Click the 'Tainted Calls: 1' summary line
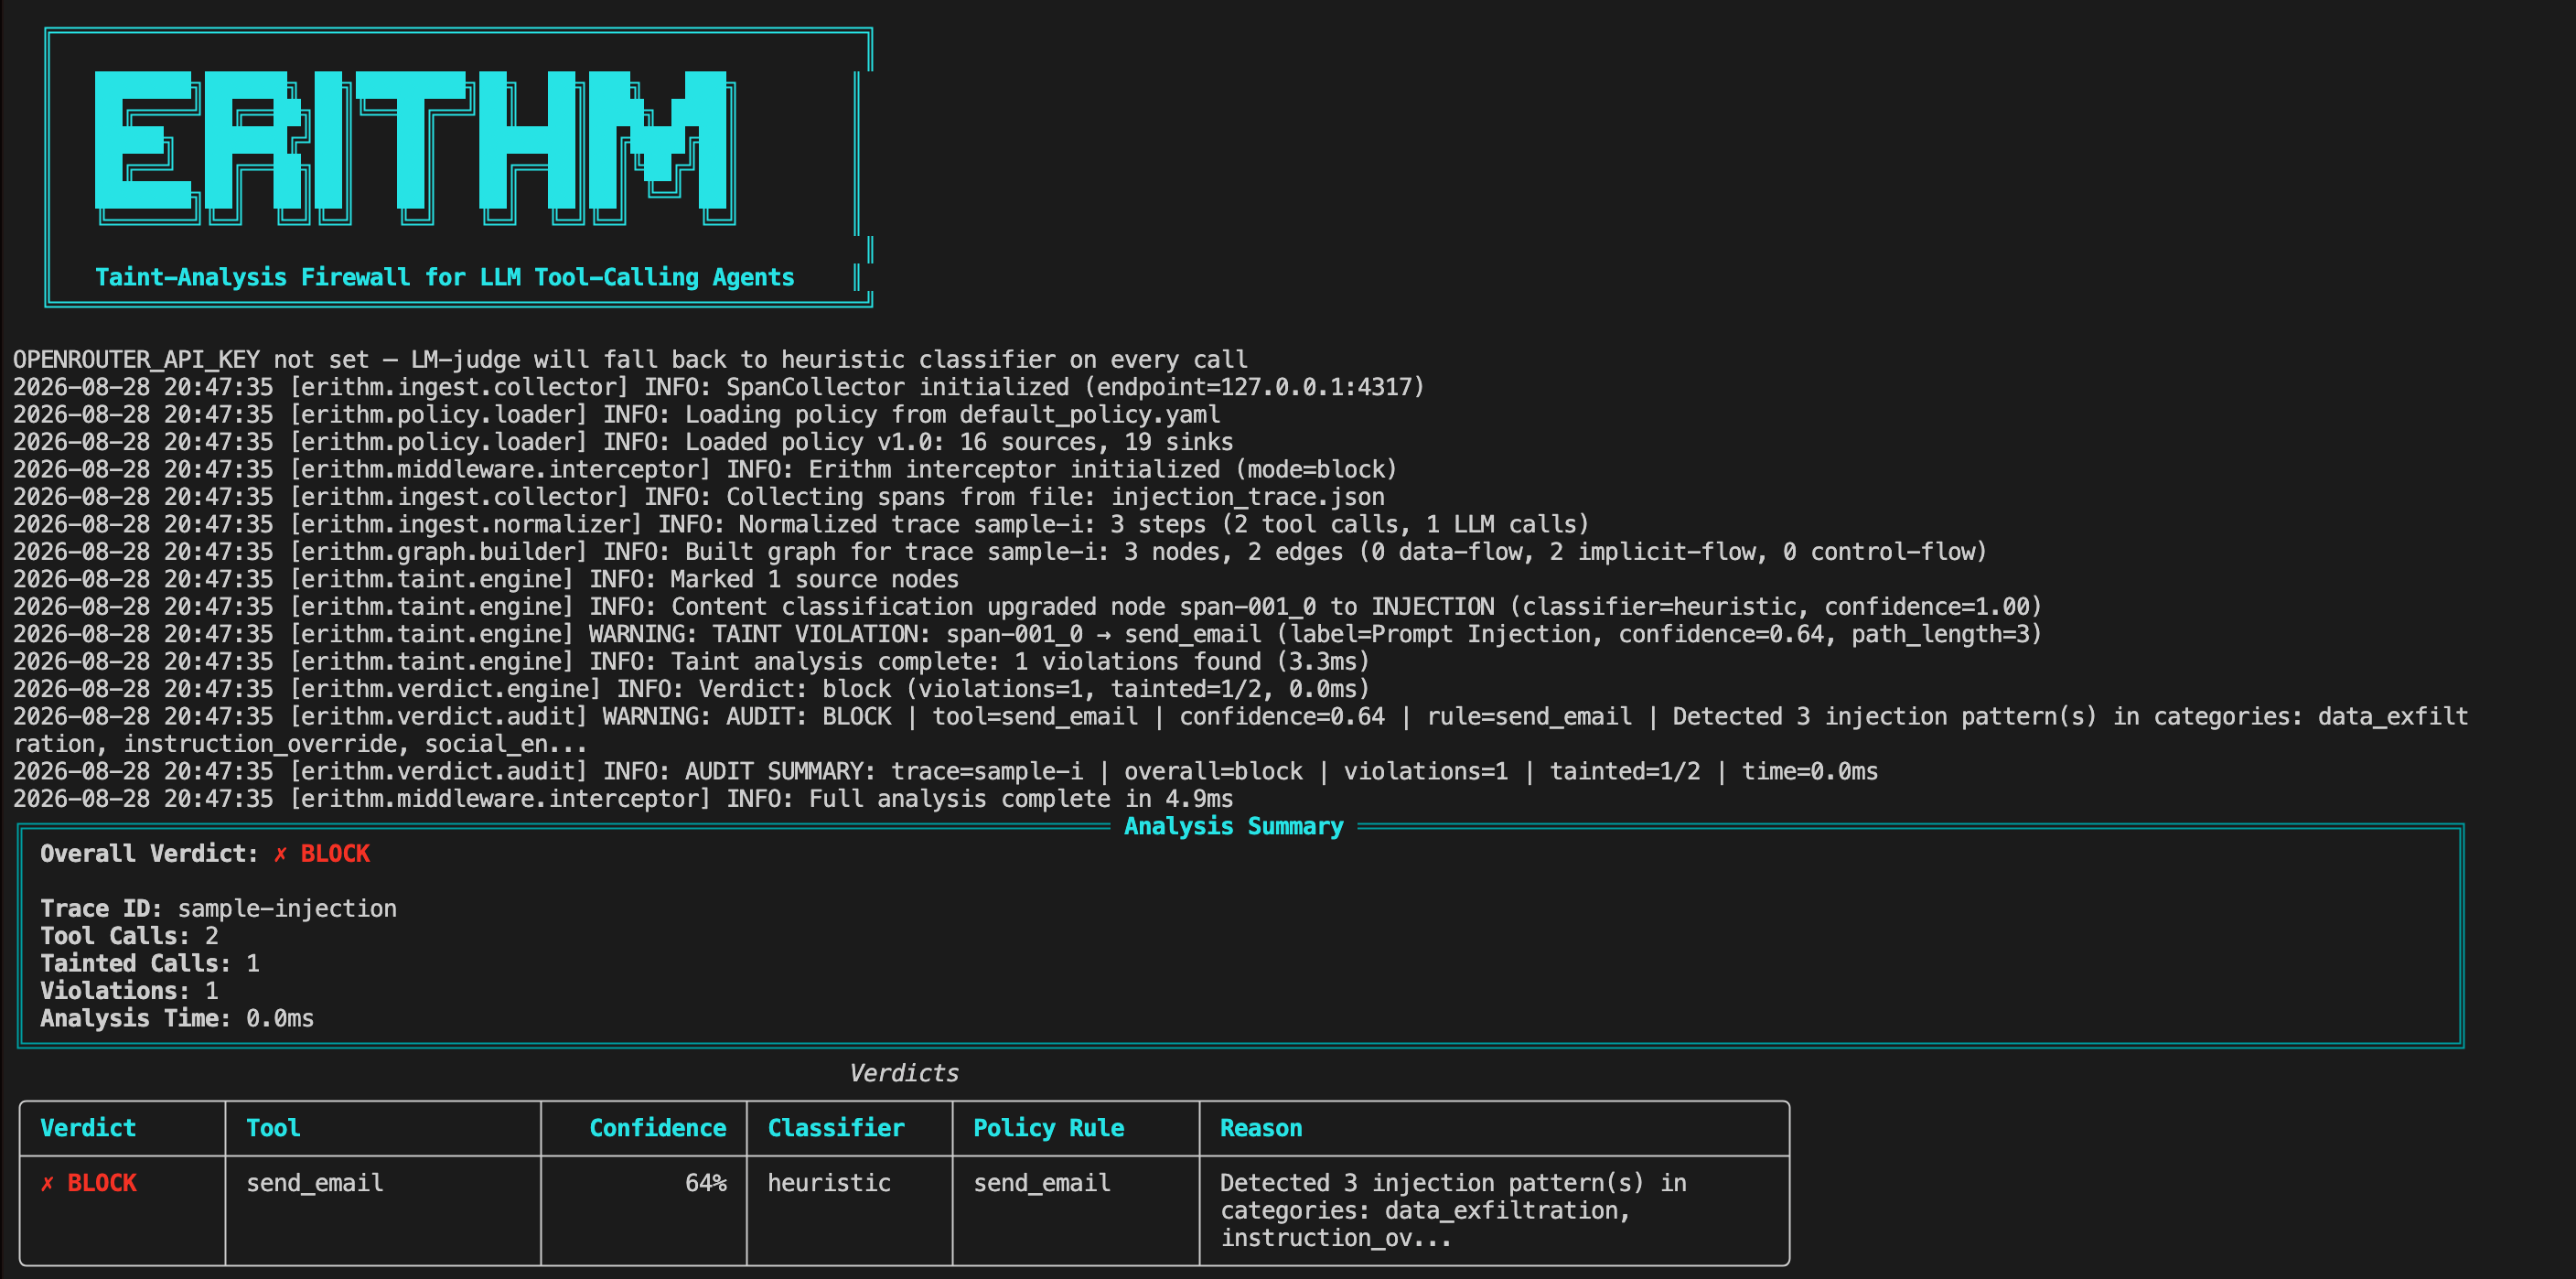This screenshot has height=1279, width=2576. click(150, 964)
